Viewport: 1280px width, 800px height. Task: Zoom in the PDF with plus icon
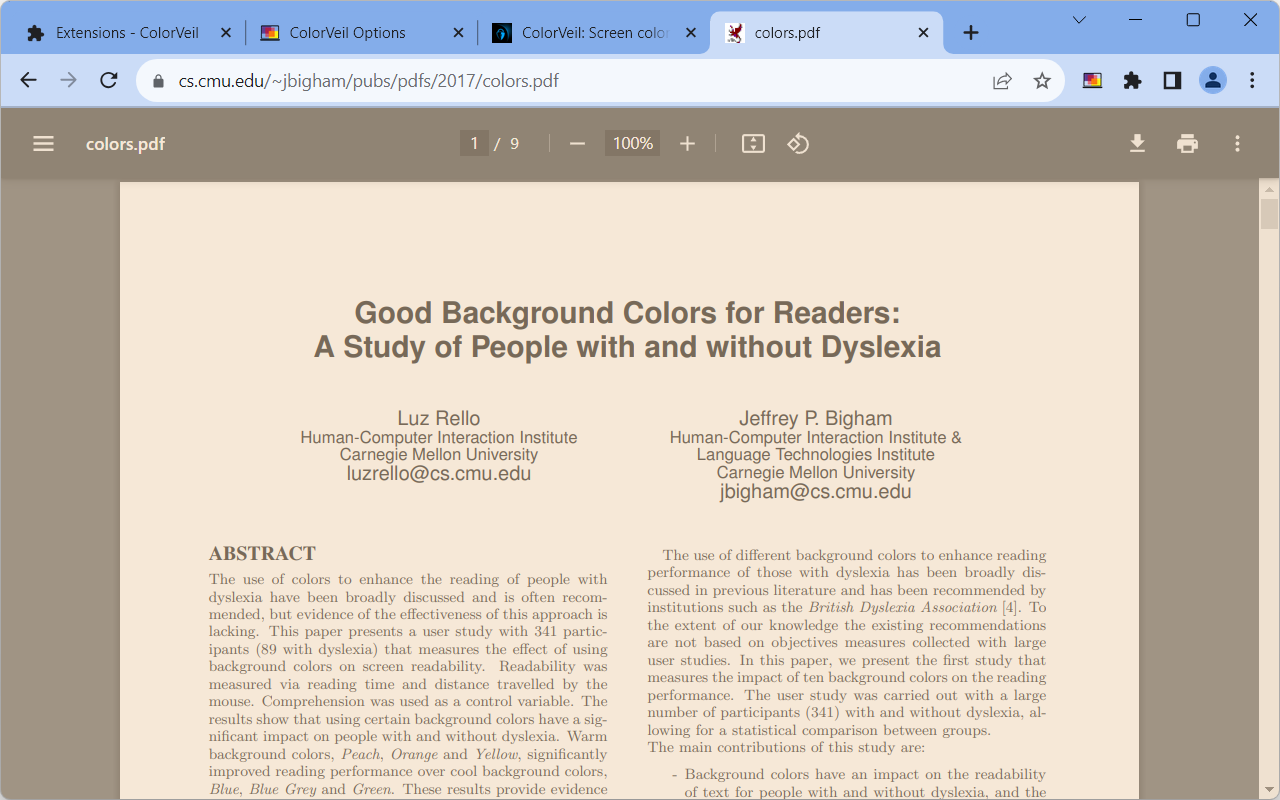tap(687, 144)
